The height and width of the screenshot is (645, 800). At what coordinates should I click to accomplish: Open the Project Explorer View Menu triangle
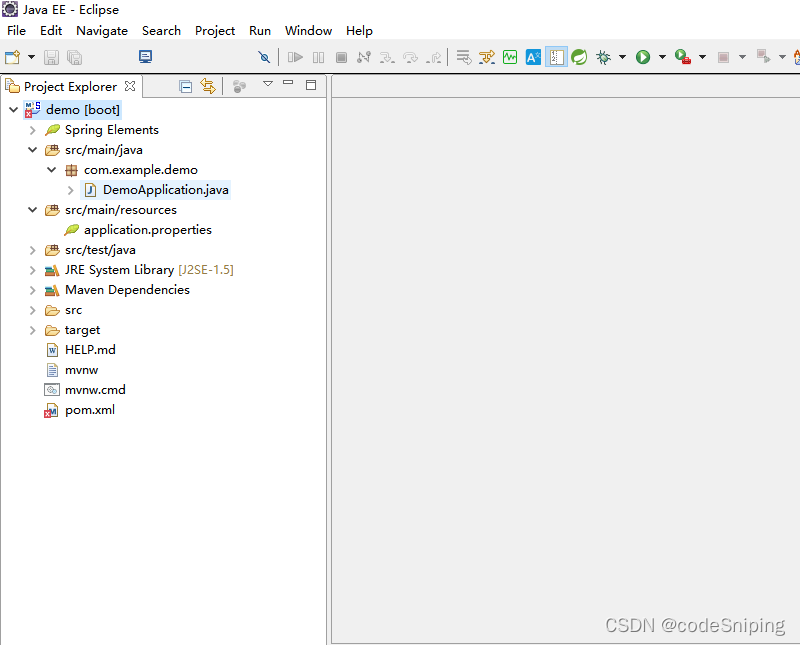[268, 83]
